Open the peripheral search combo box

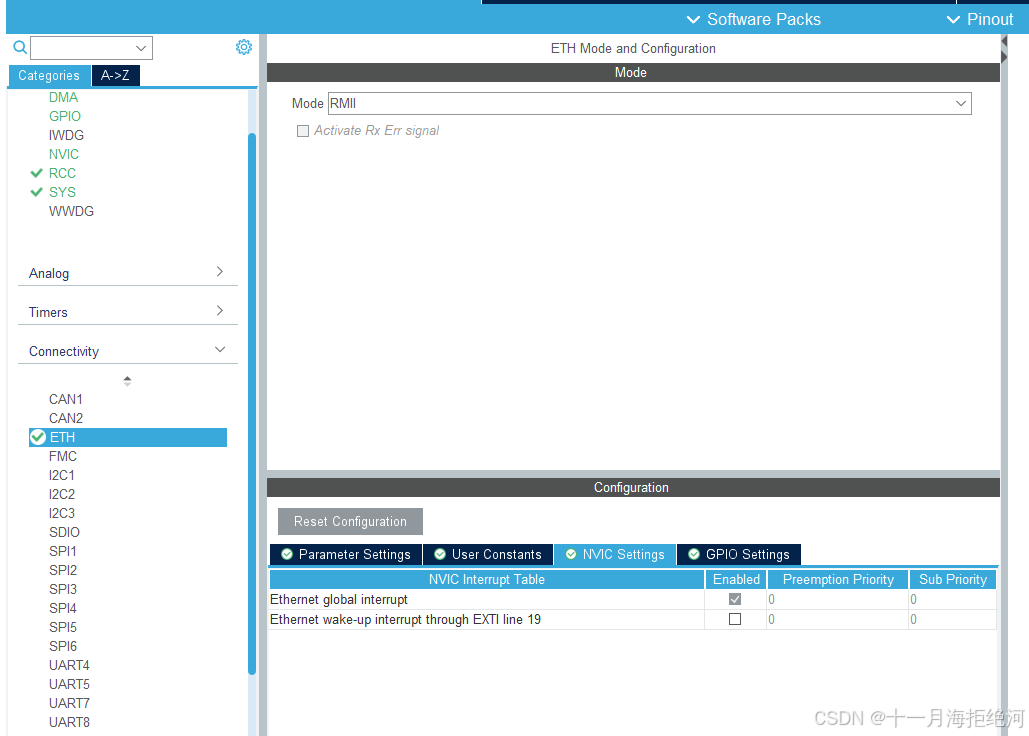click(91, 48)
